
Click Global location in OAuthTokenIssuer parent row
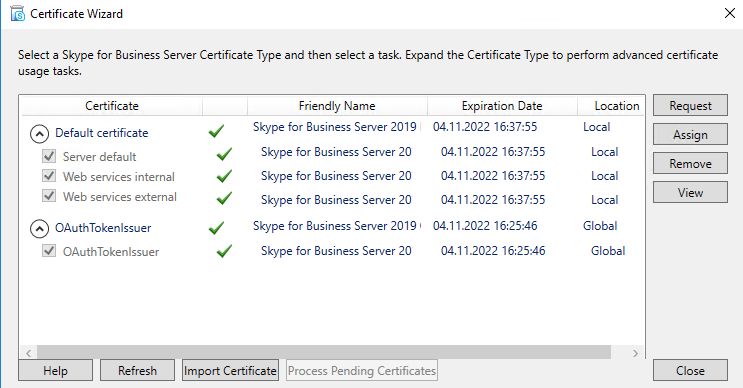[600, 226]
